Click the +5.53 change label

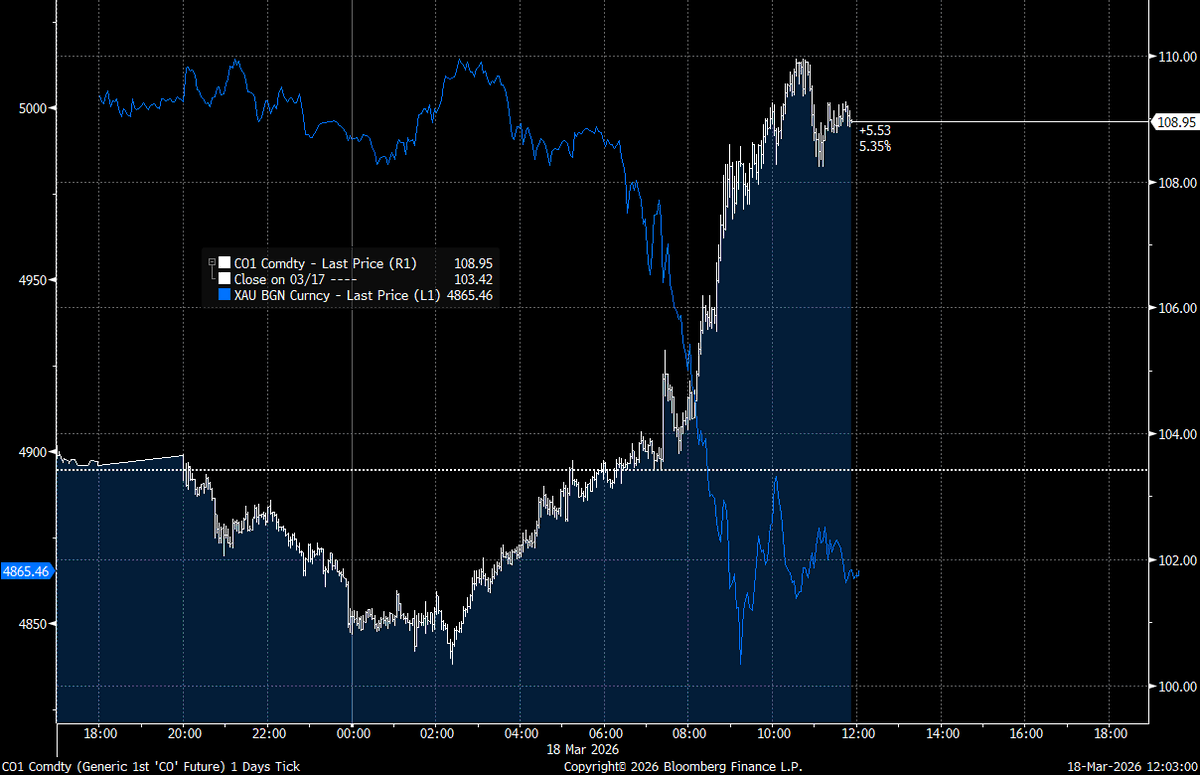[x=874, y=130]
